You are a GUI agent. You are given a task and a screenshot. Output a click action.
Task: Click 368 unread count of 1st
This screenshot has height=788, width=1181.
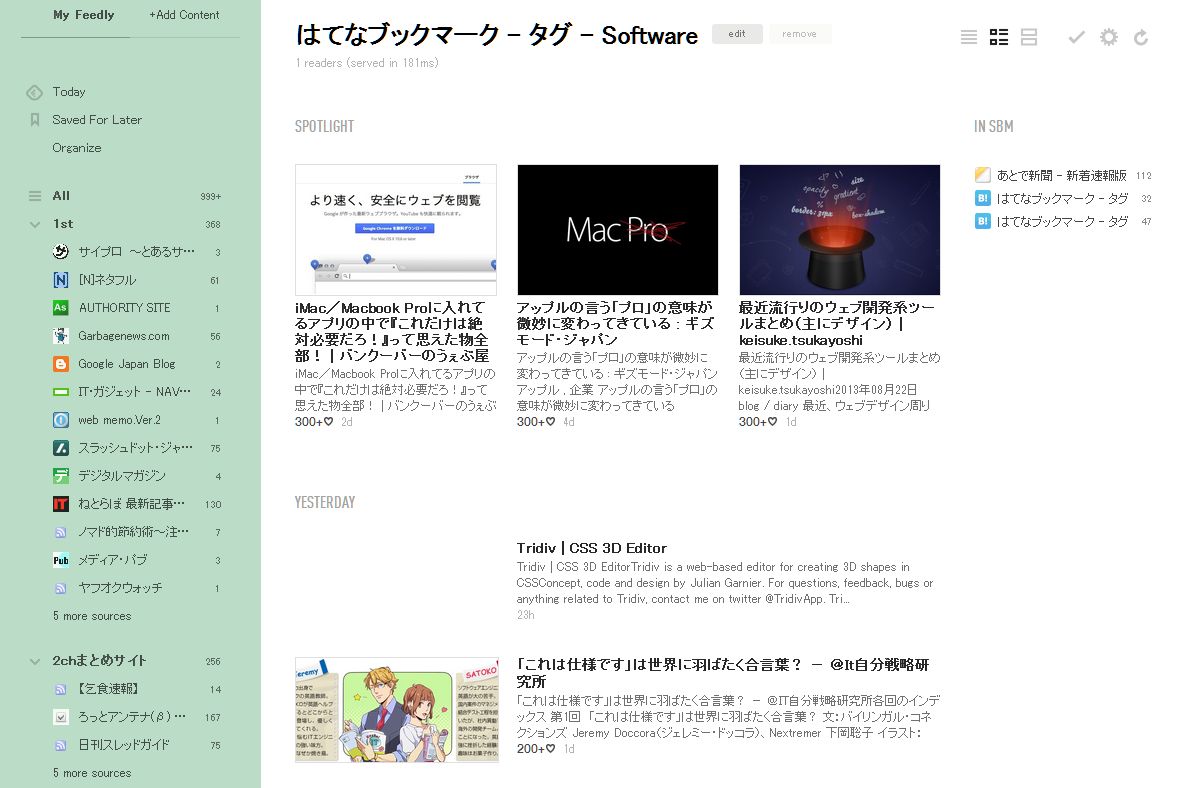(213, 224)
